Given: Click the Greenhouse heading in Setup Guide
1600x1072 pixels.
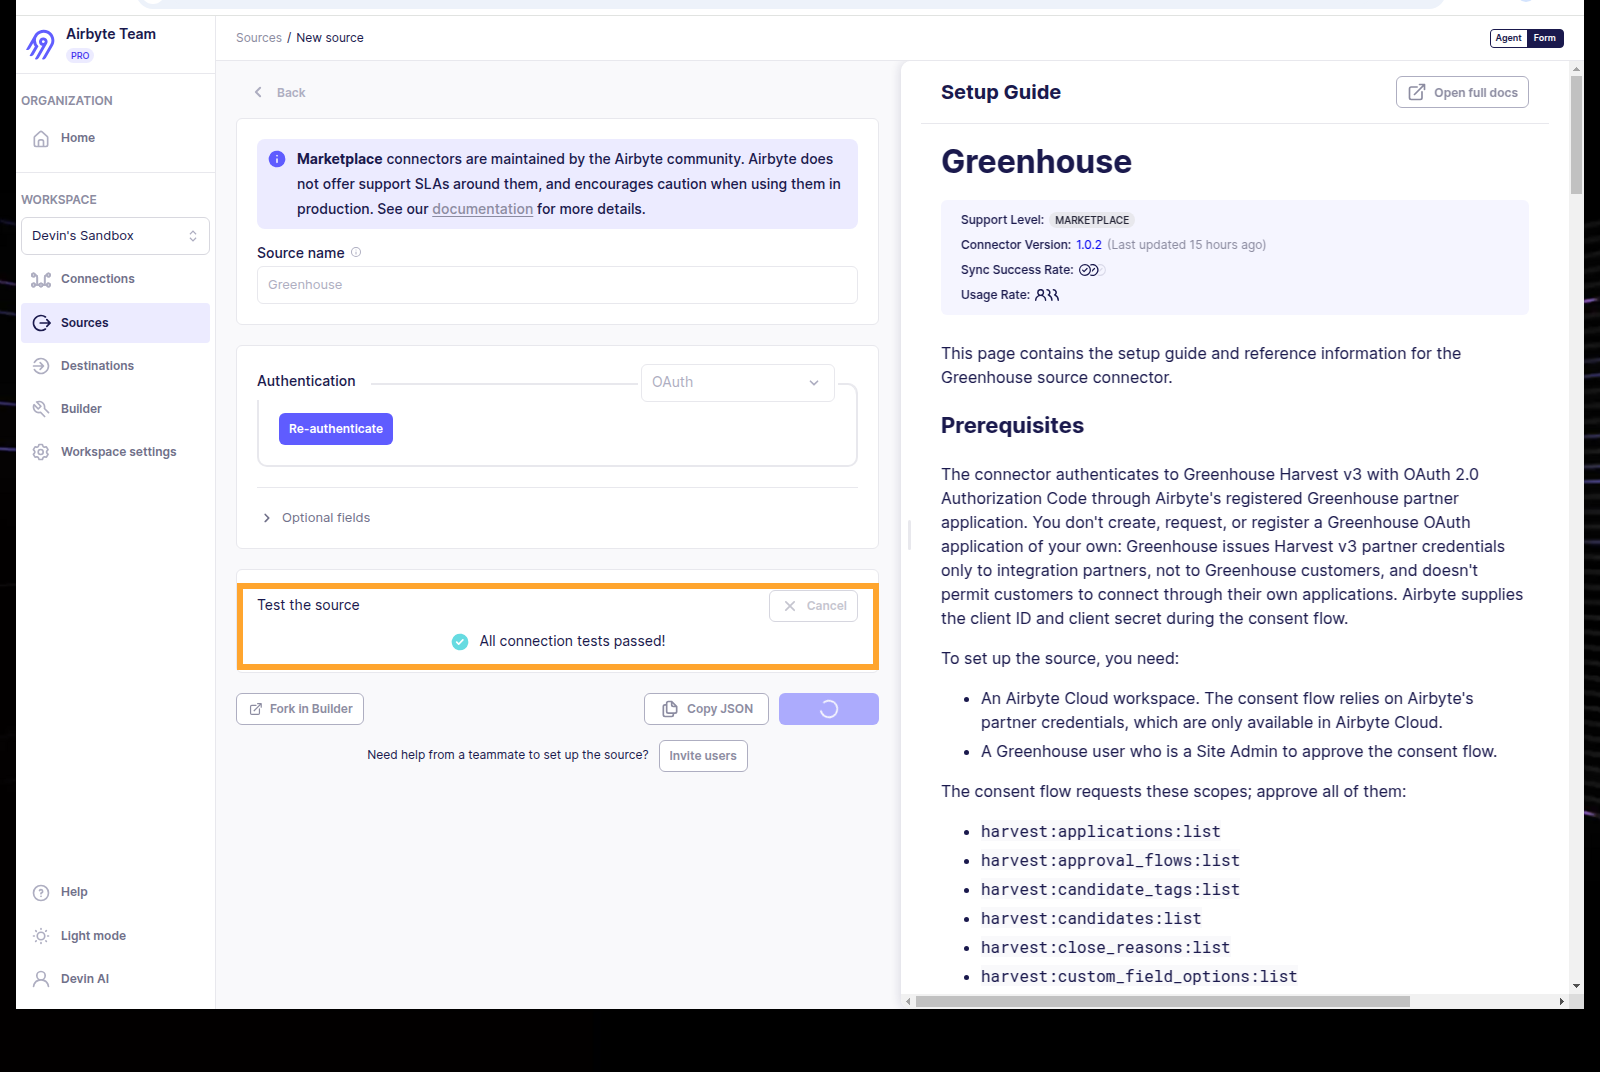Looking at the screenshot, I should coord(1036,162).
